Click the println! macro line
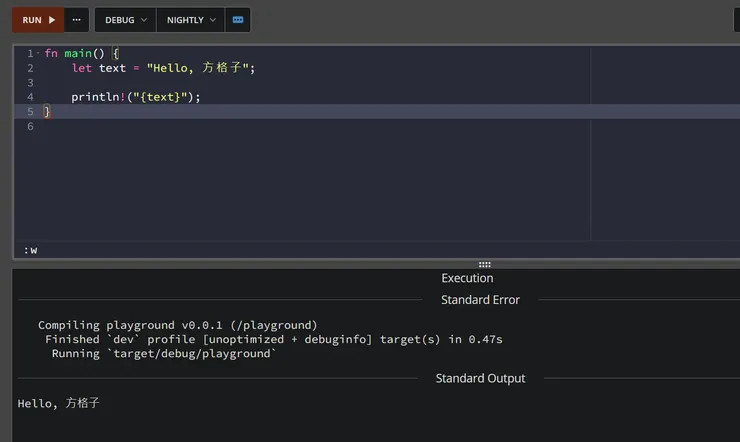 (x=136, y=97)
